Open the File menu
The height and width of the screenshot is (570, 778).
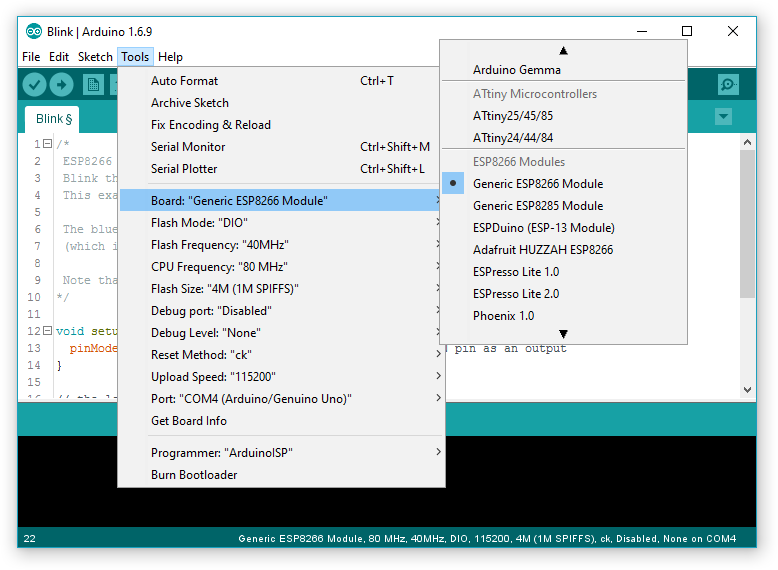tap(31, 57)
